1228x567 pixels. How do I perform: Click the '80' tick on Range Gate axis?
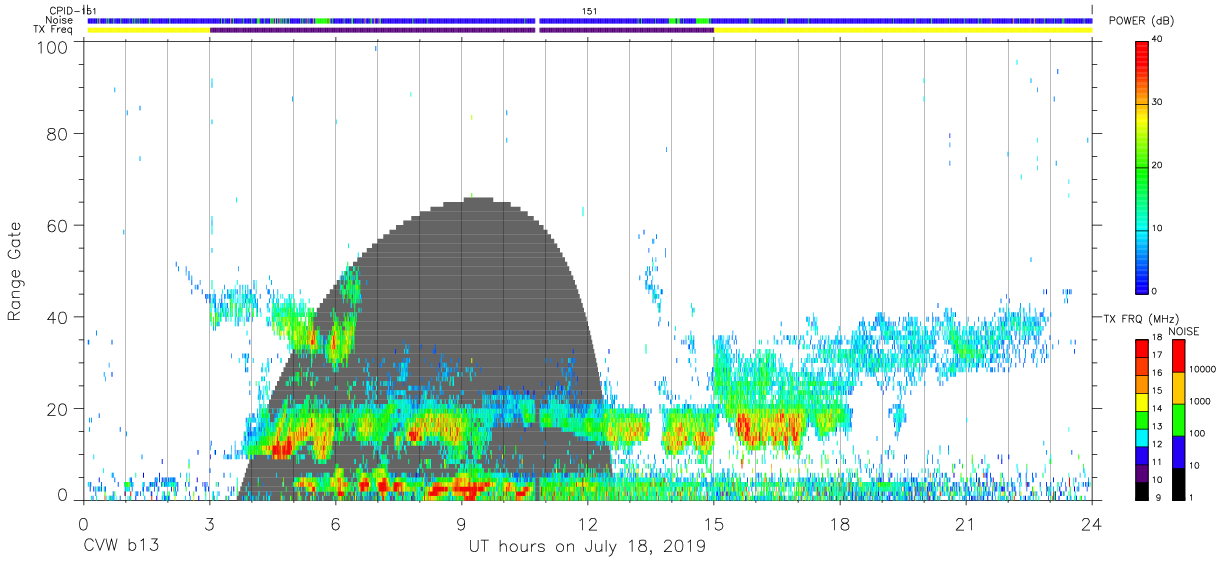coord(57,134)
